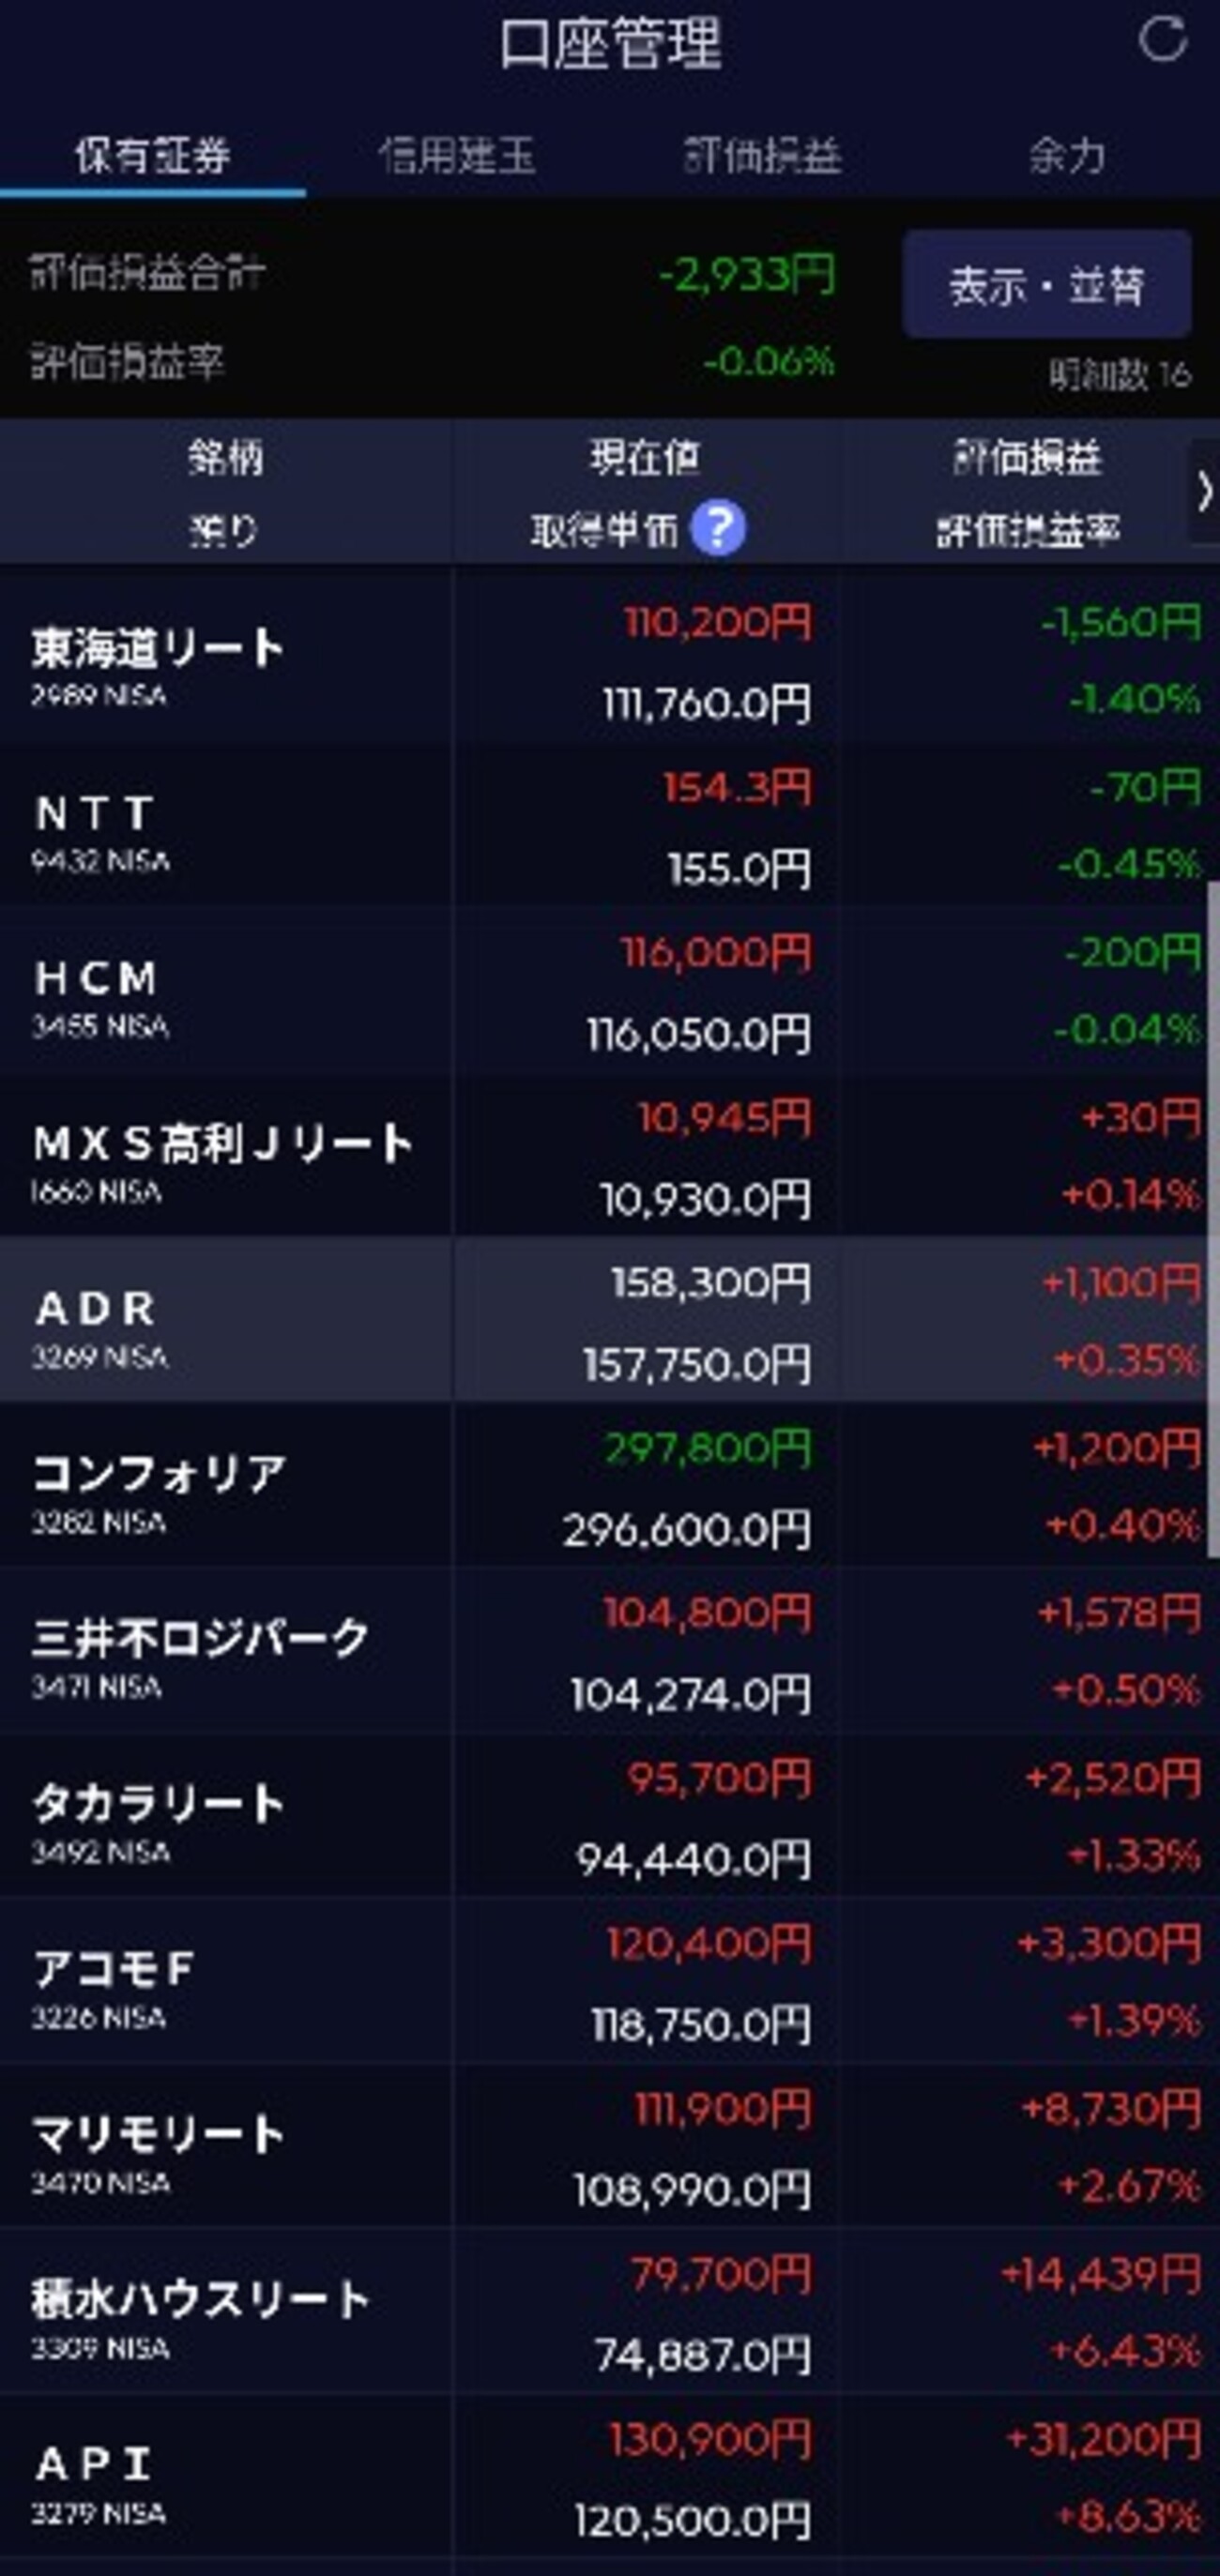Viewport: 1220px width, 2576px height.
Task: Open the 評価損益 tab
Action: (x=762, y=156)
